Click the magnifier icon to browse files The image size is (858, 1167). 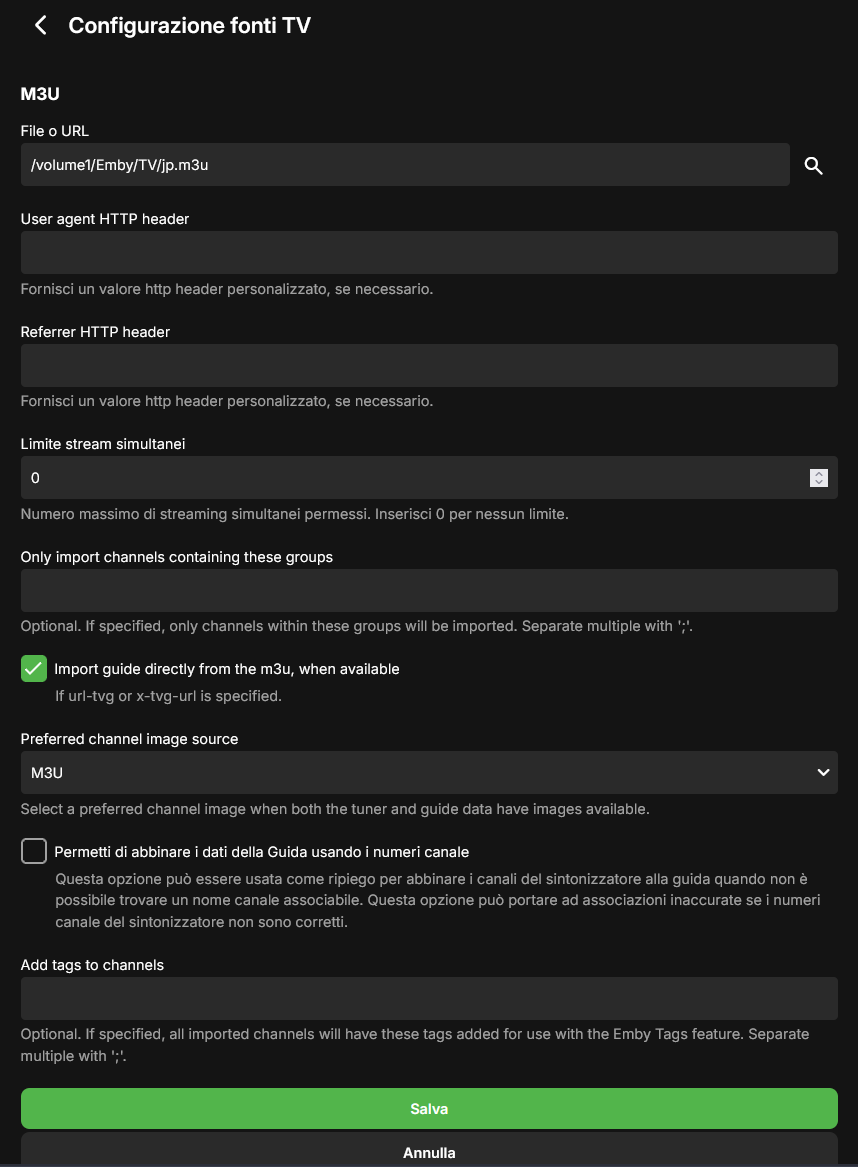[814, 166]
